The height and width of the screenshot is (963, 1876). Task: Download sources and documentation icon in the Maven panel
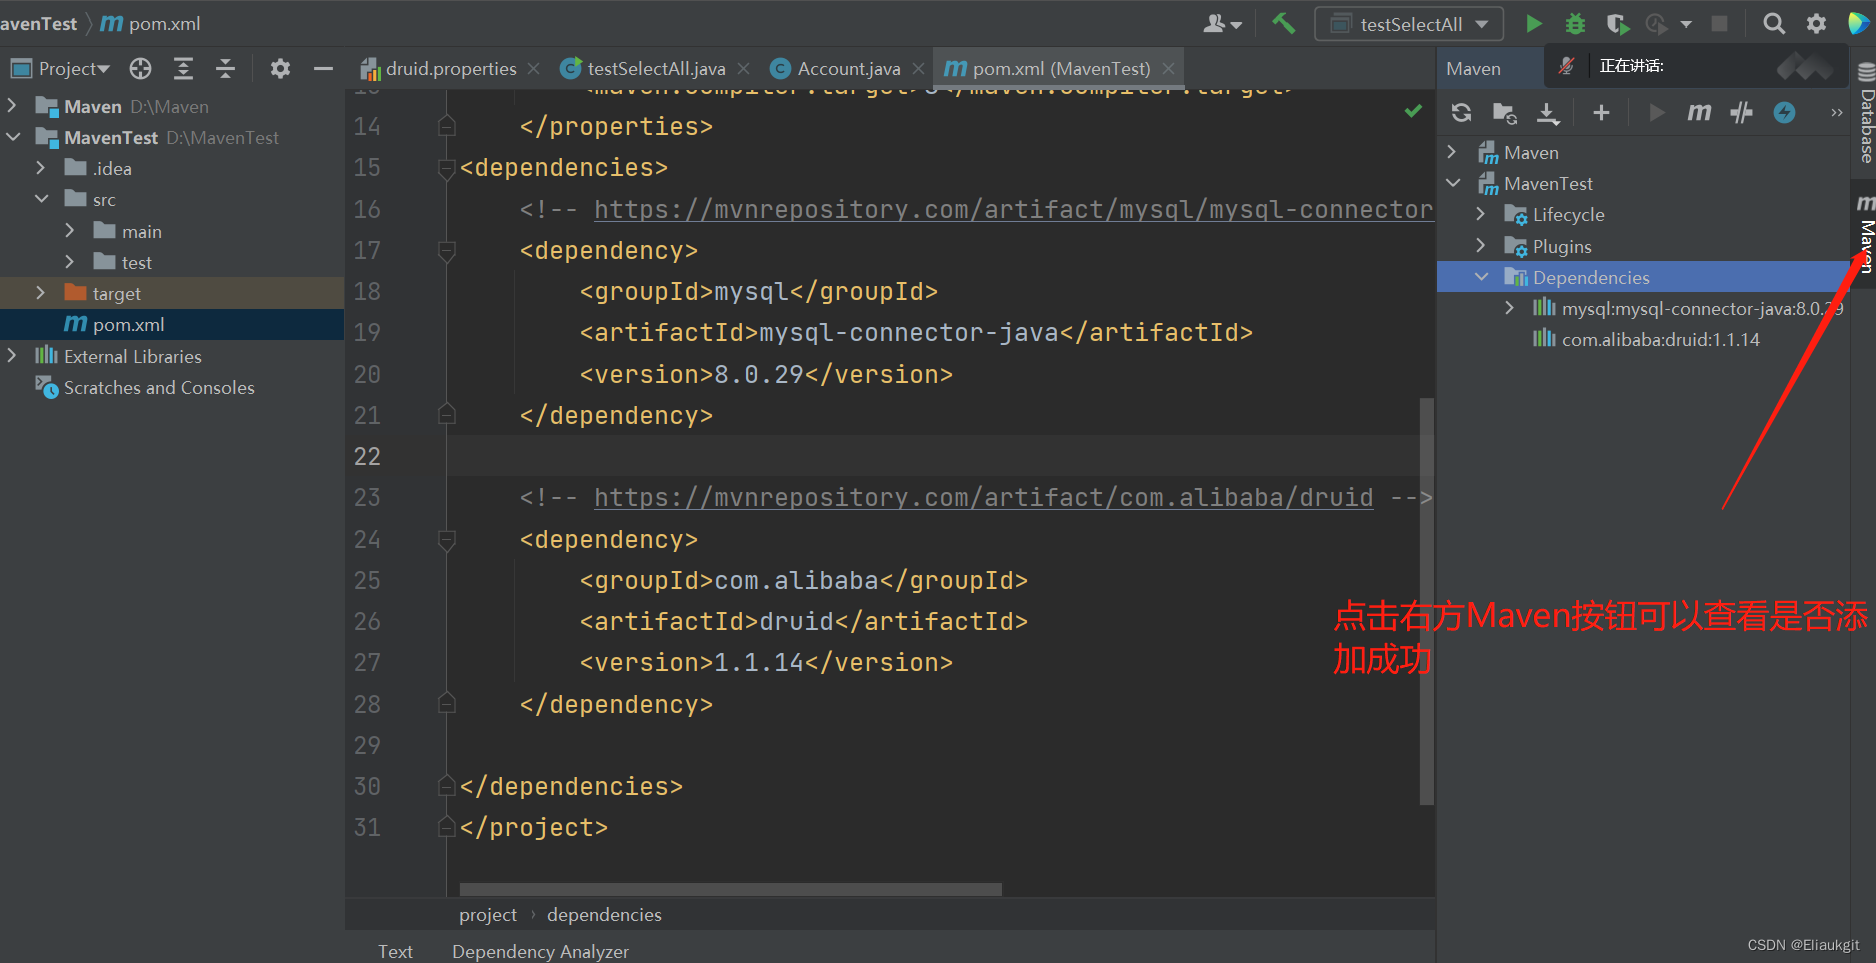point(1548,113)
